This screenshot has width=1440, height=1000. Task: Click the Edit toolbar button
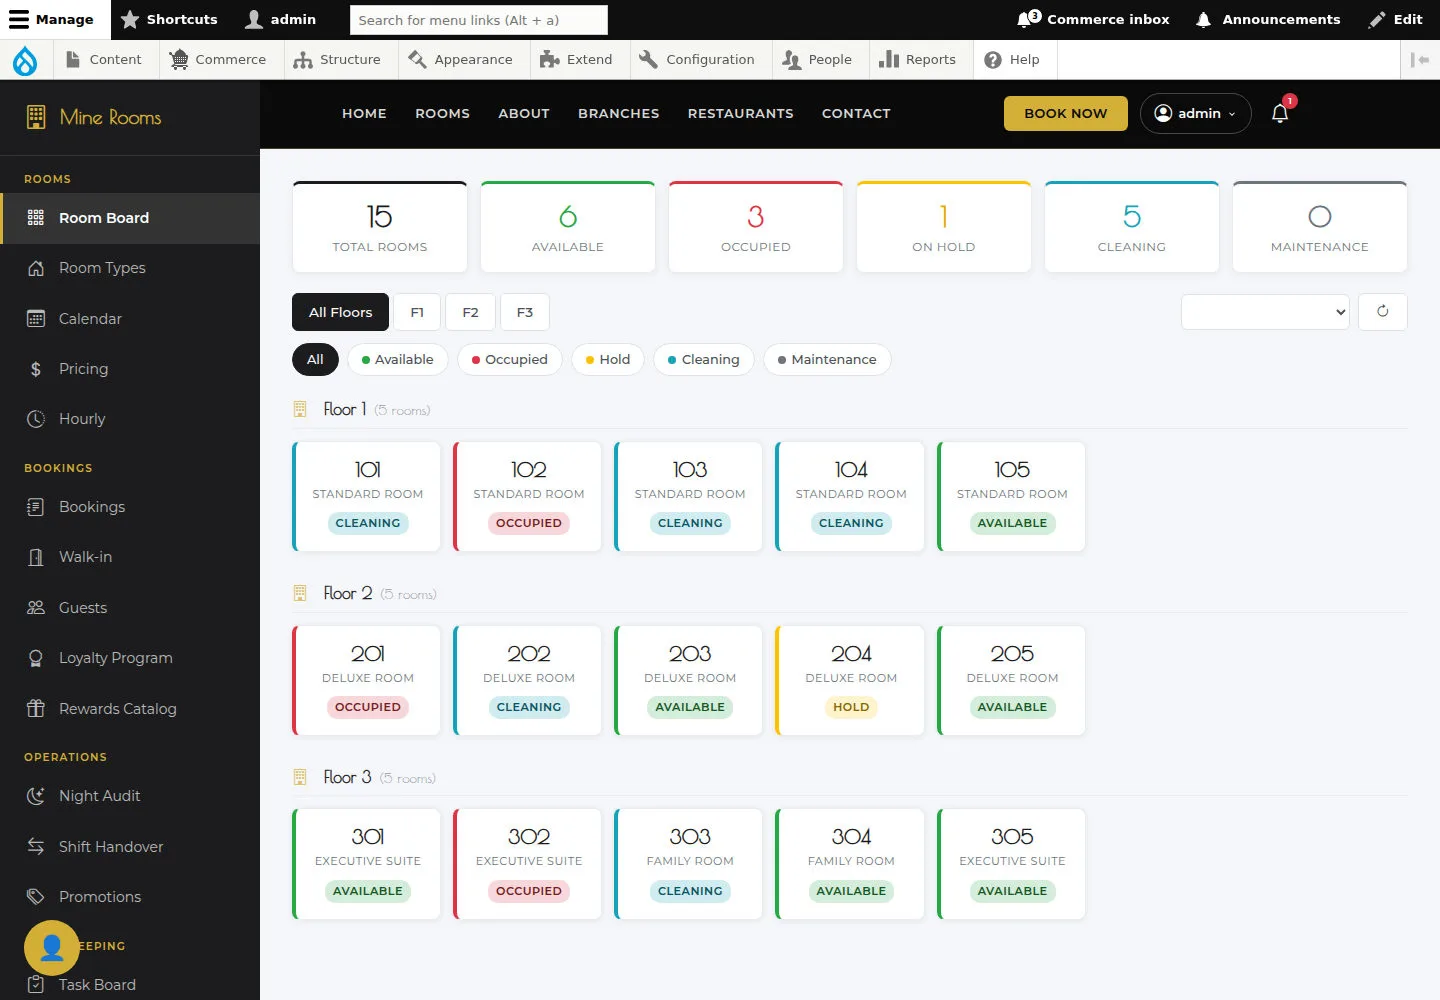pos(1396,19)
